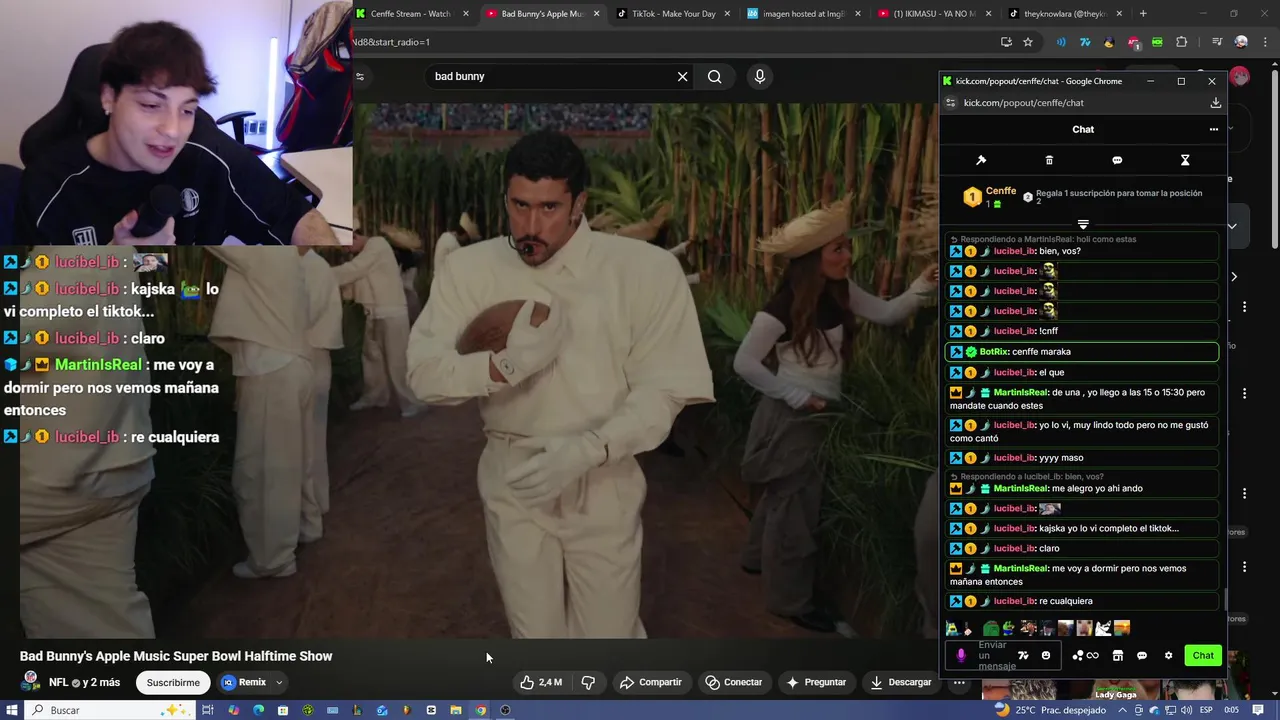Viewport: 1280px width, 720px height.
Task: Open weather widget '25°C Prac. despejado'
Action: click(x=1050, y=710)
